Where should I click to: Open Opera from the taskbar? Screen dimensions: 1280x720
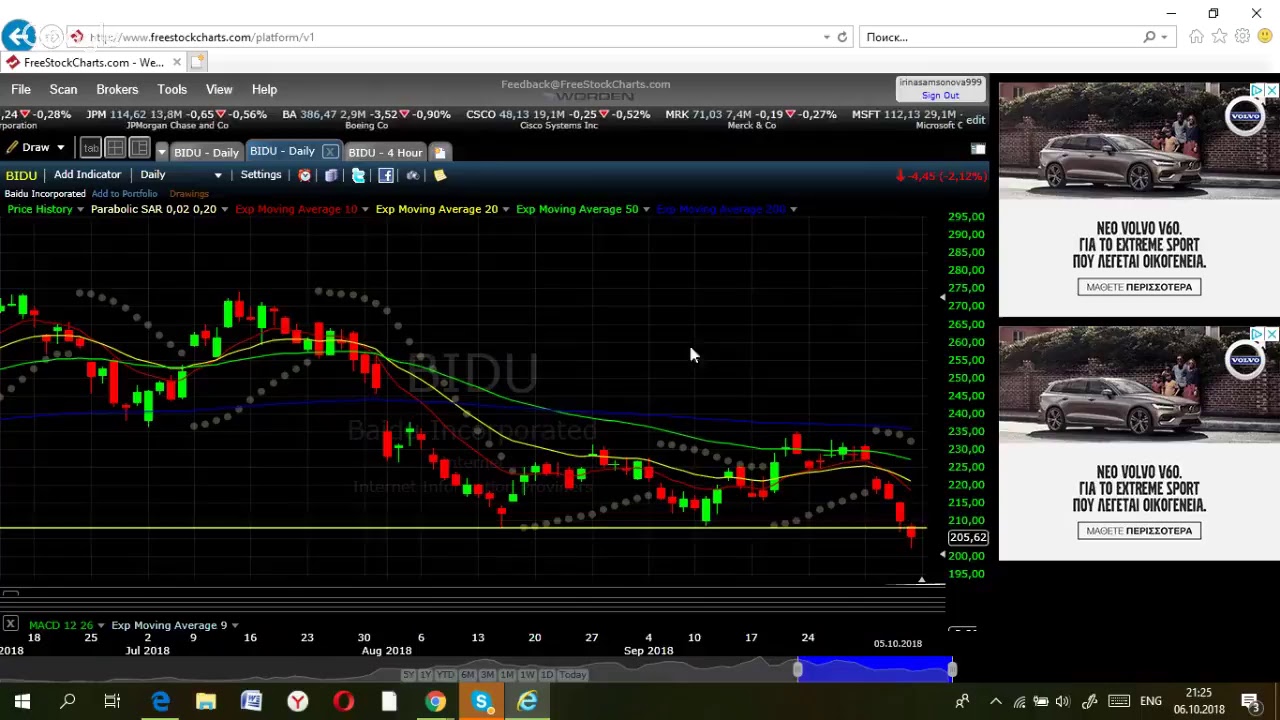(x=343, y=702)
